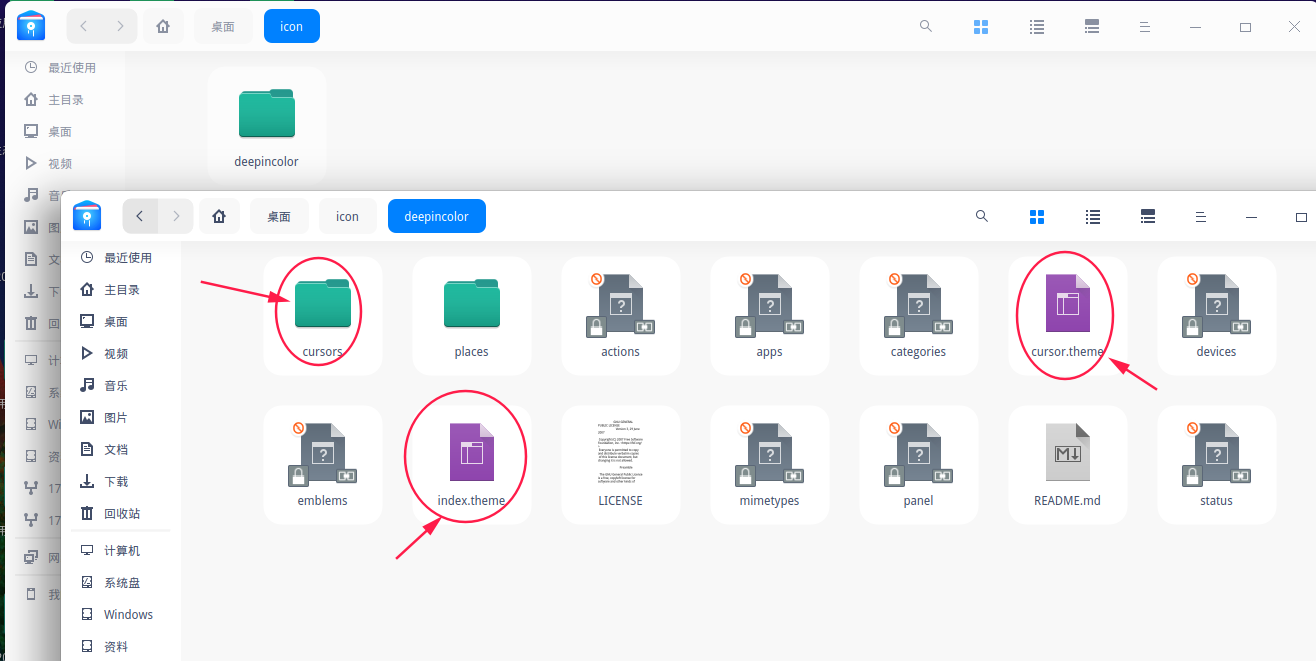Switch to icon view in back window
The width and height of the screenshot is (1316, 661).
[x=981, y=27]
